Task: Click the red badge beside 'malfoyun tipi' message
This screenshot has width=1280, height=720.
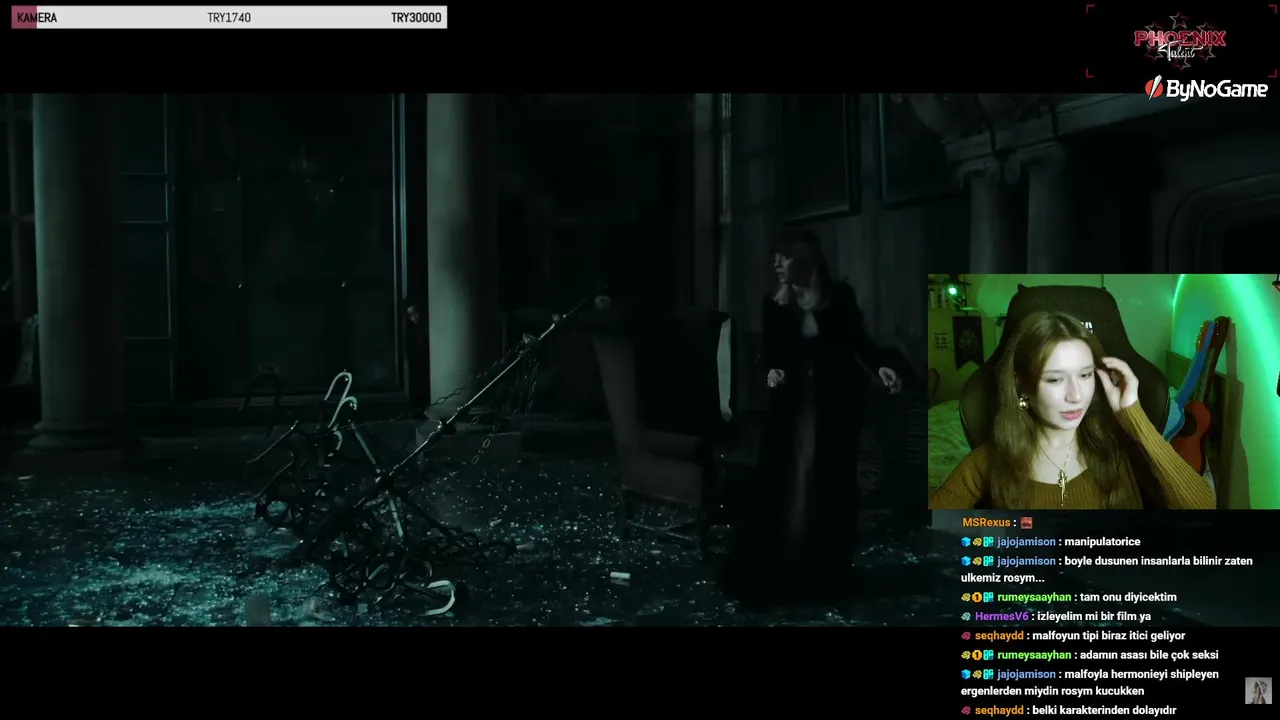Action: 966,636
